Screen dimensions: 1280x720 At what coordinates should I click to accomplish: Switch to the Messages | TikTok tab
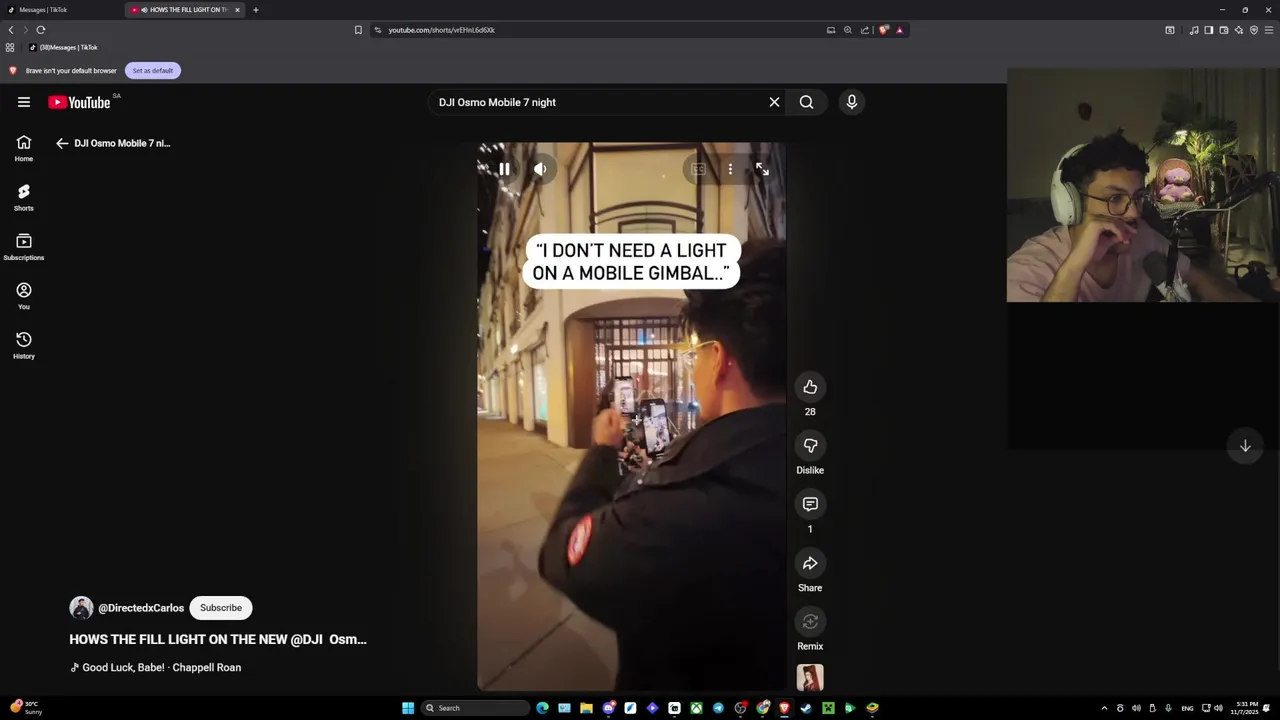click(x=60, y=10)
